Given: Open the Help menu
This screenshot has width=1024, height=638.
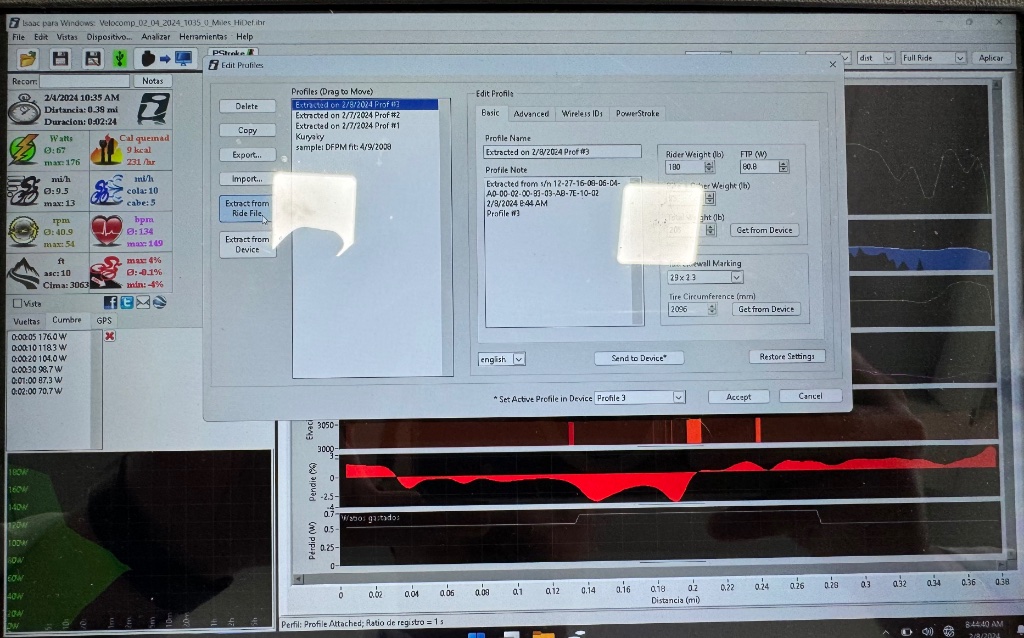Looking at the screenshot, I should pos(244,37).
